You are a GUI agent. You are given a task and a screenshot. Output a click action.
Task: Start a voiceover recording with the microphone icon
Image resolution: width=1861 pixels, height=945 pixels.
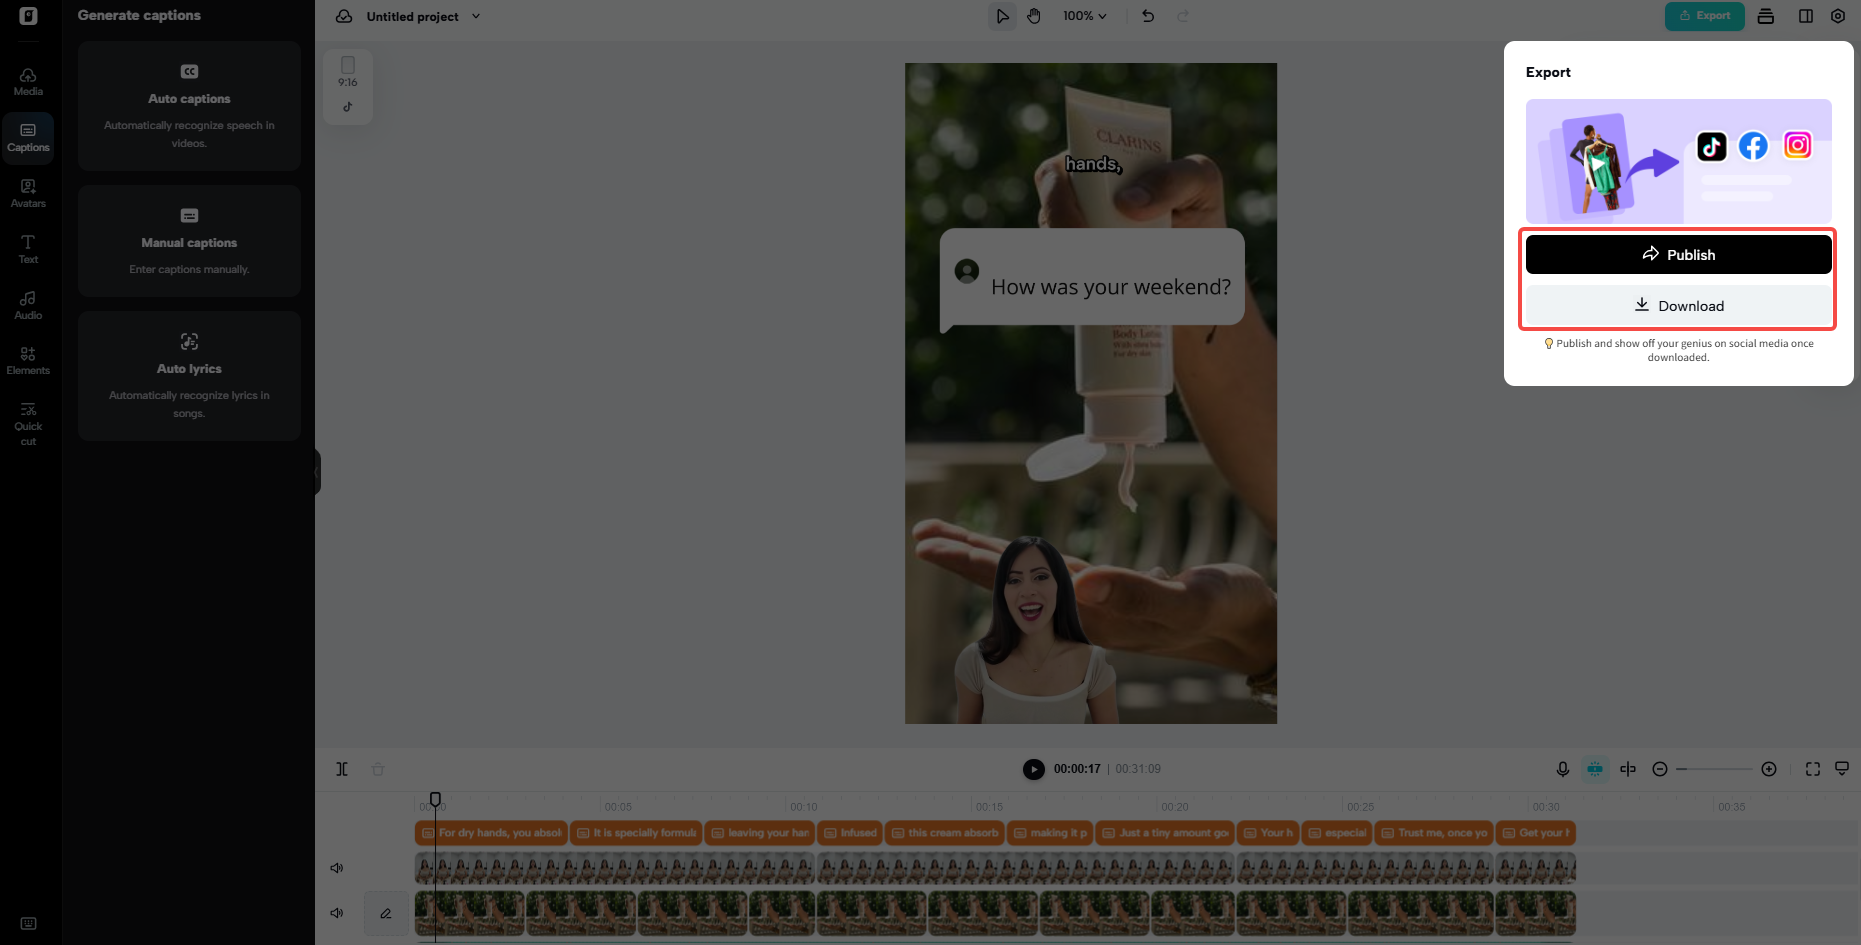tap(1562, 769)
